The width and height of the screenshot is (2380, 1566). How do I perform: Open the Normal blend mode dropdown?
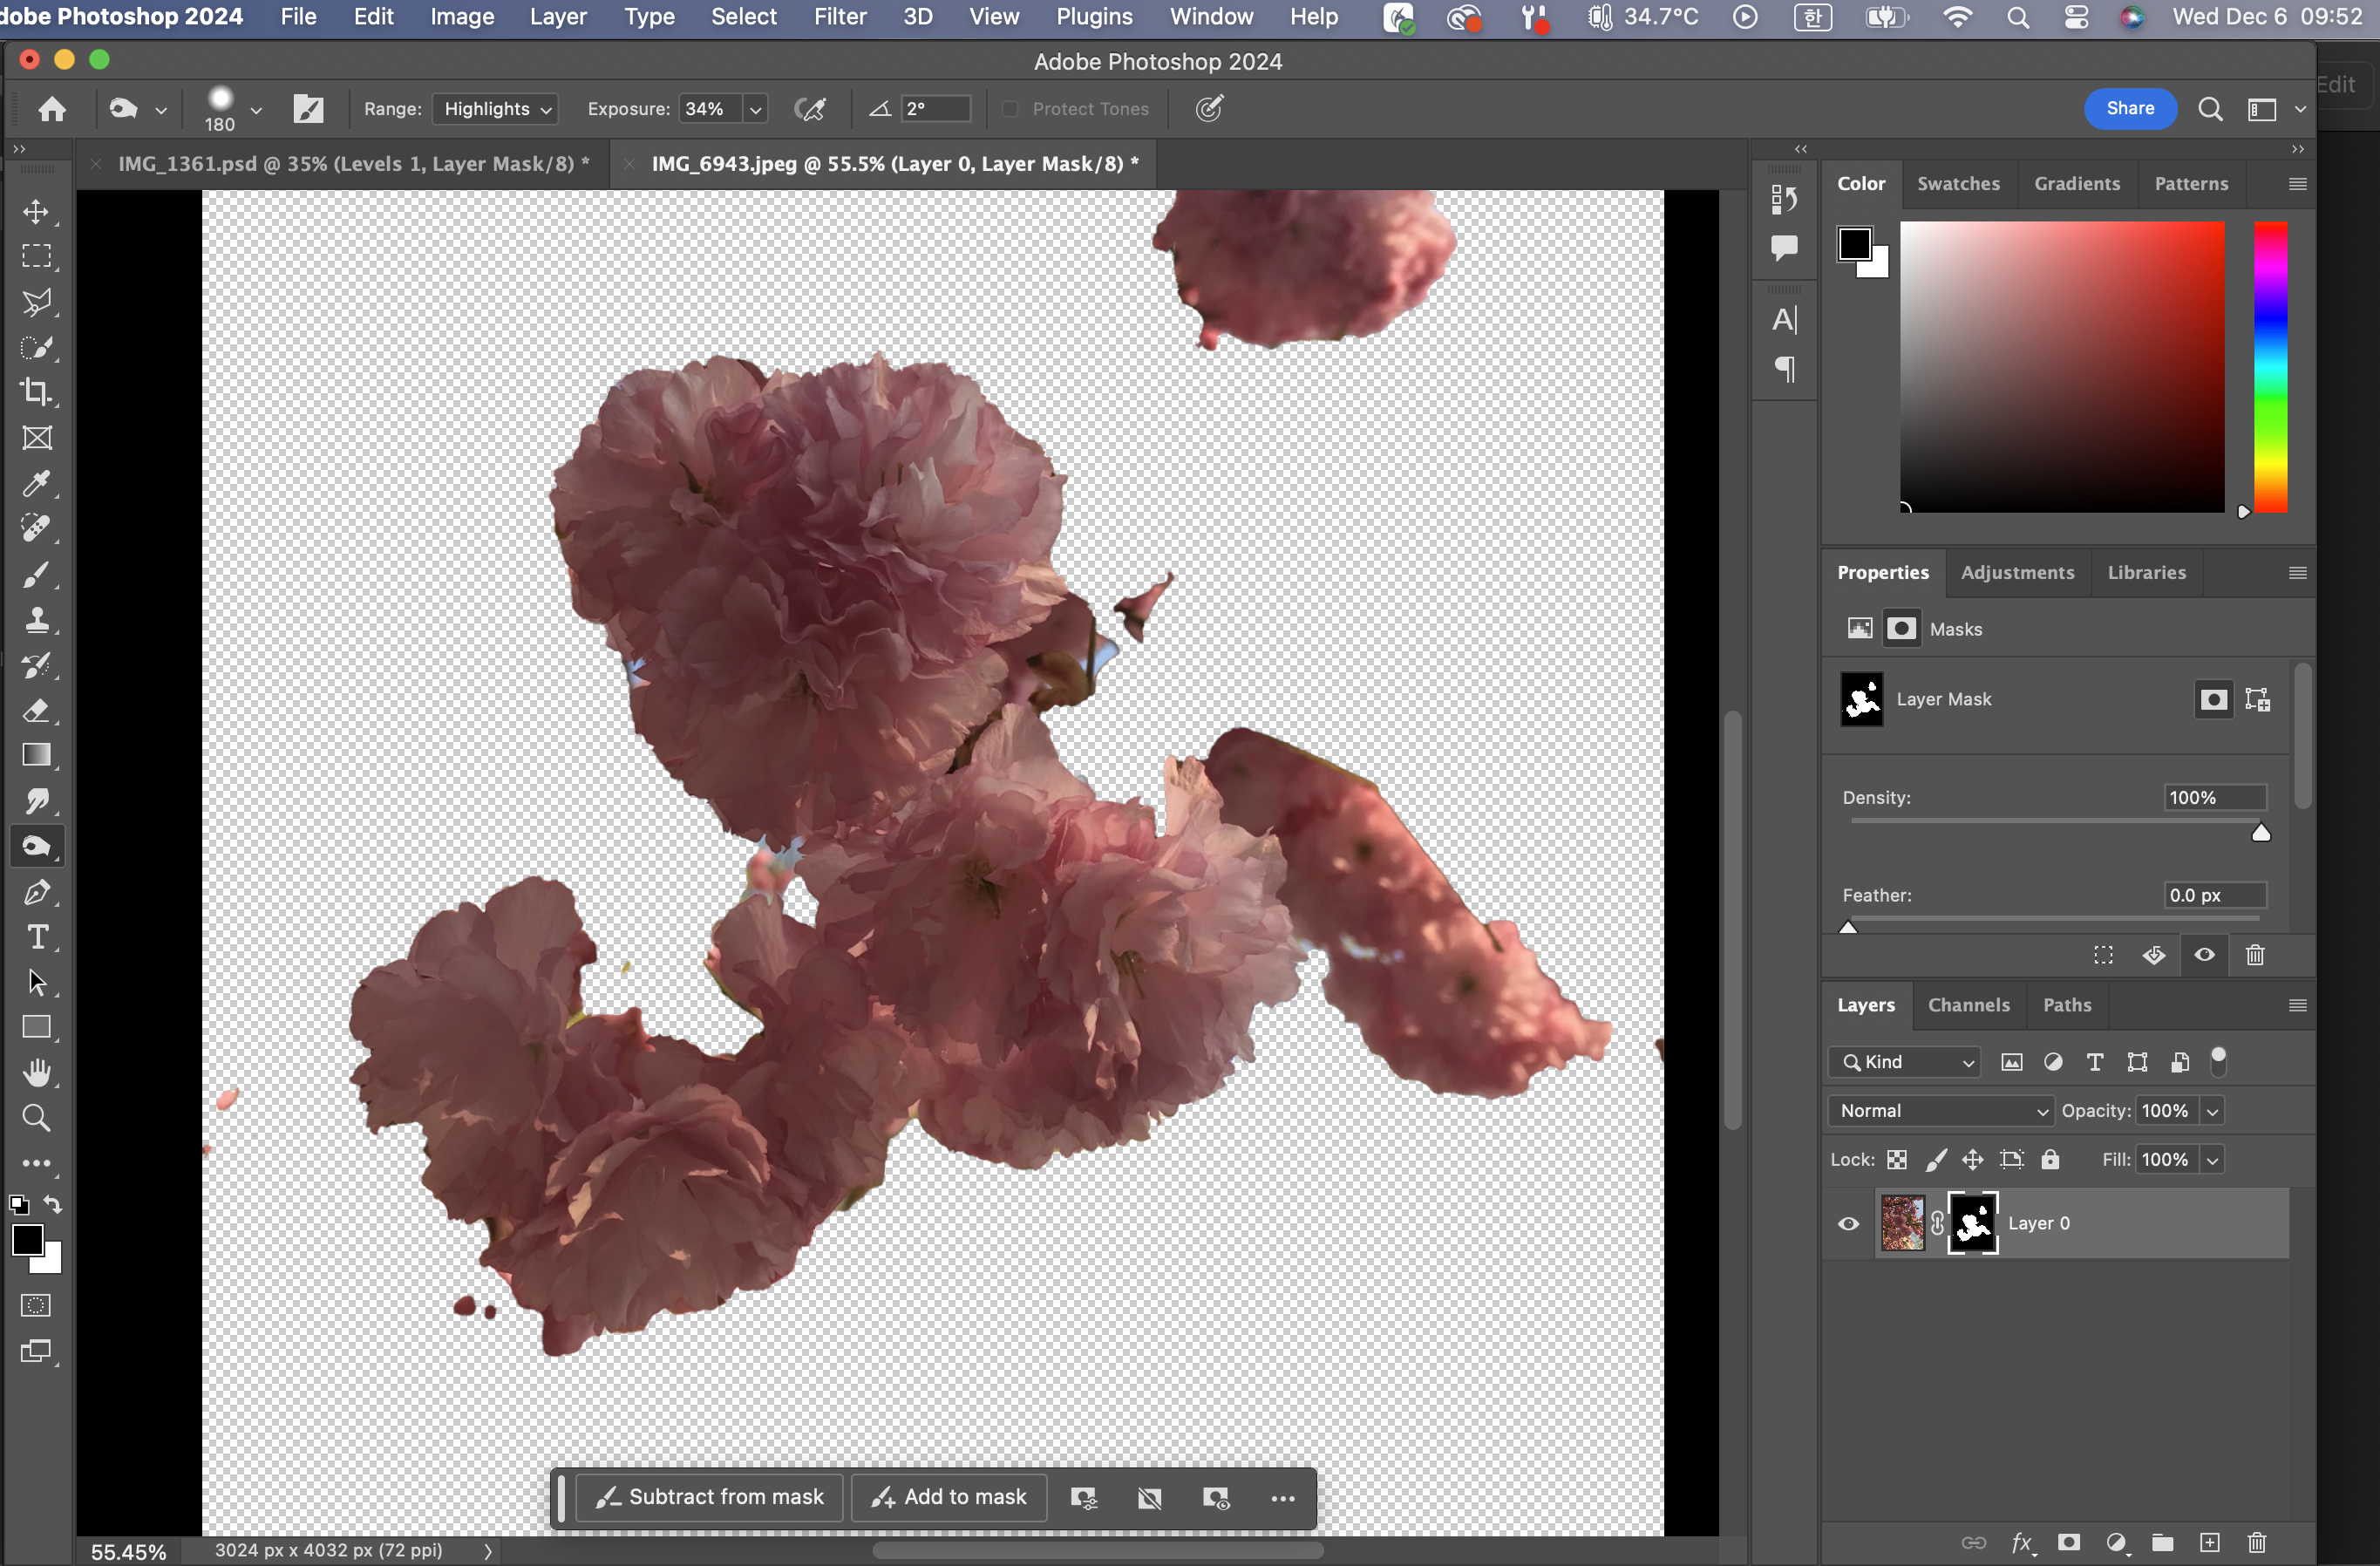(1940, 1110)
